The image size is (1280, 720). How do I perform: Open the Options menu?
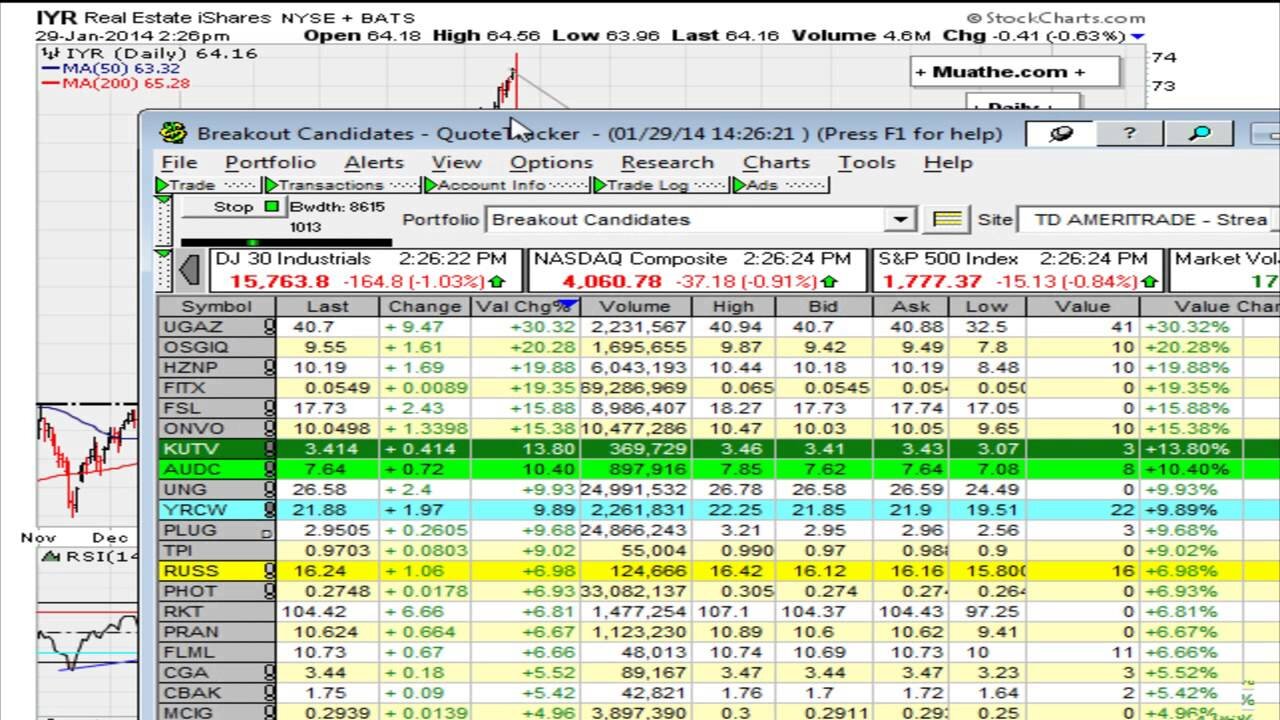551,162
